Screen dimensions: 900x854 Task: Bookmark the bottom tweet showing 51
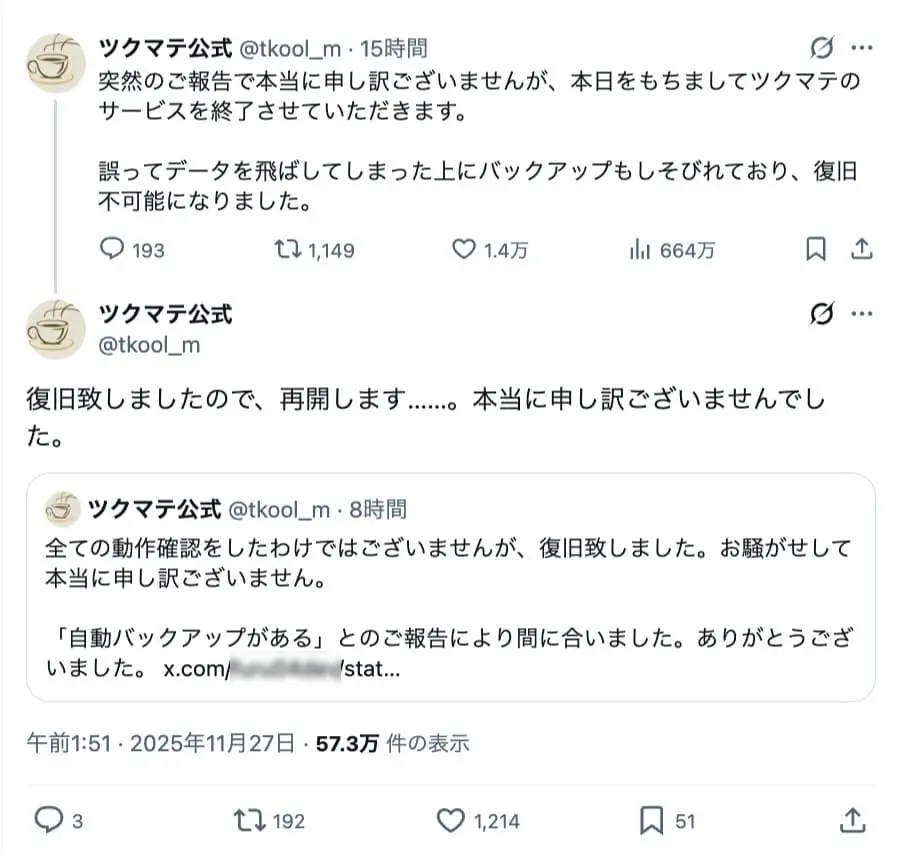point(648,820)
